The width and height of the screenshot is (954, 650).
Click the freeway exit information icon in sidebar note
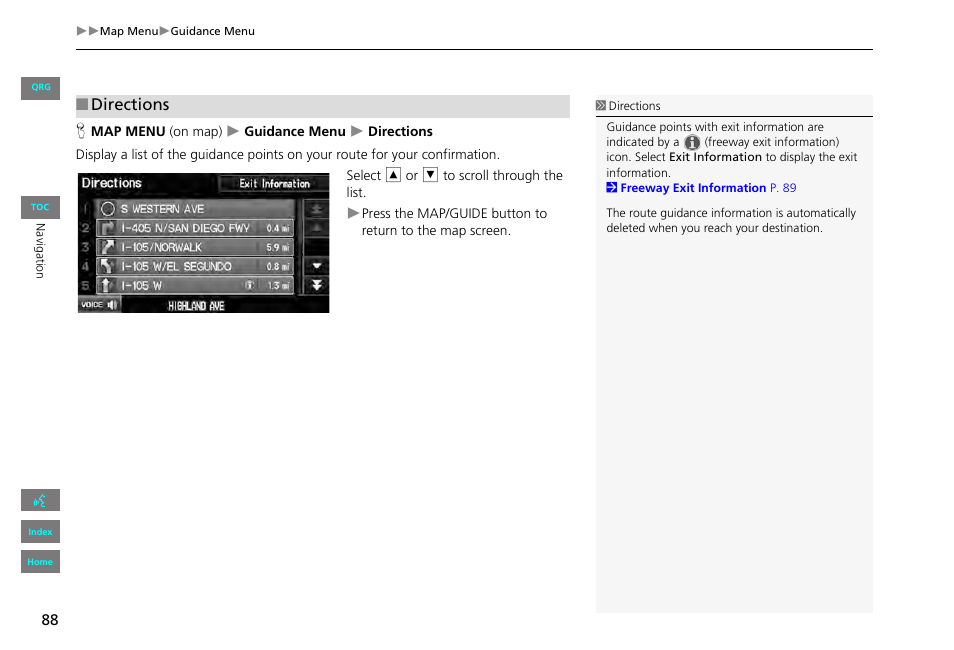point(692,142)
